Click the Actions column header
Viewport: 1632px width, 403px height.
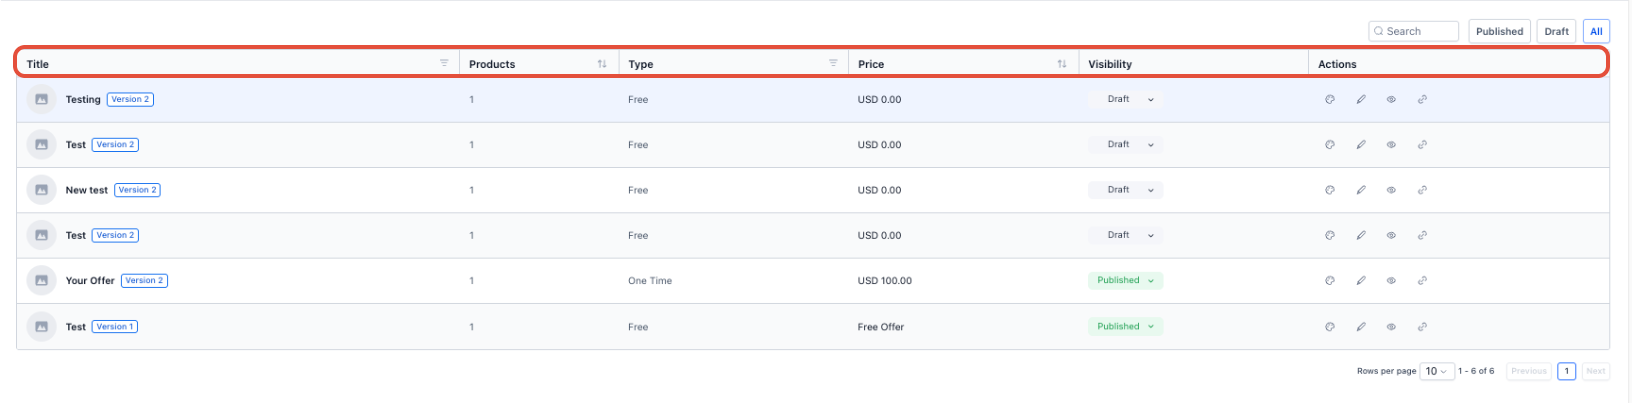[x=1337, y=64]
